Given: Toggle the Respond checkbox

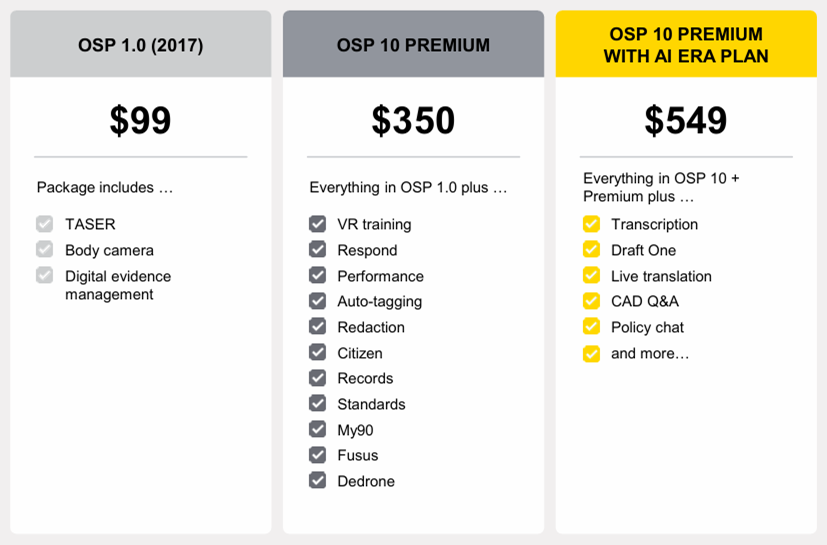Looking at the screenshot, I should point(317,250).
